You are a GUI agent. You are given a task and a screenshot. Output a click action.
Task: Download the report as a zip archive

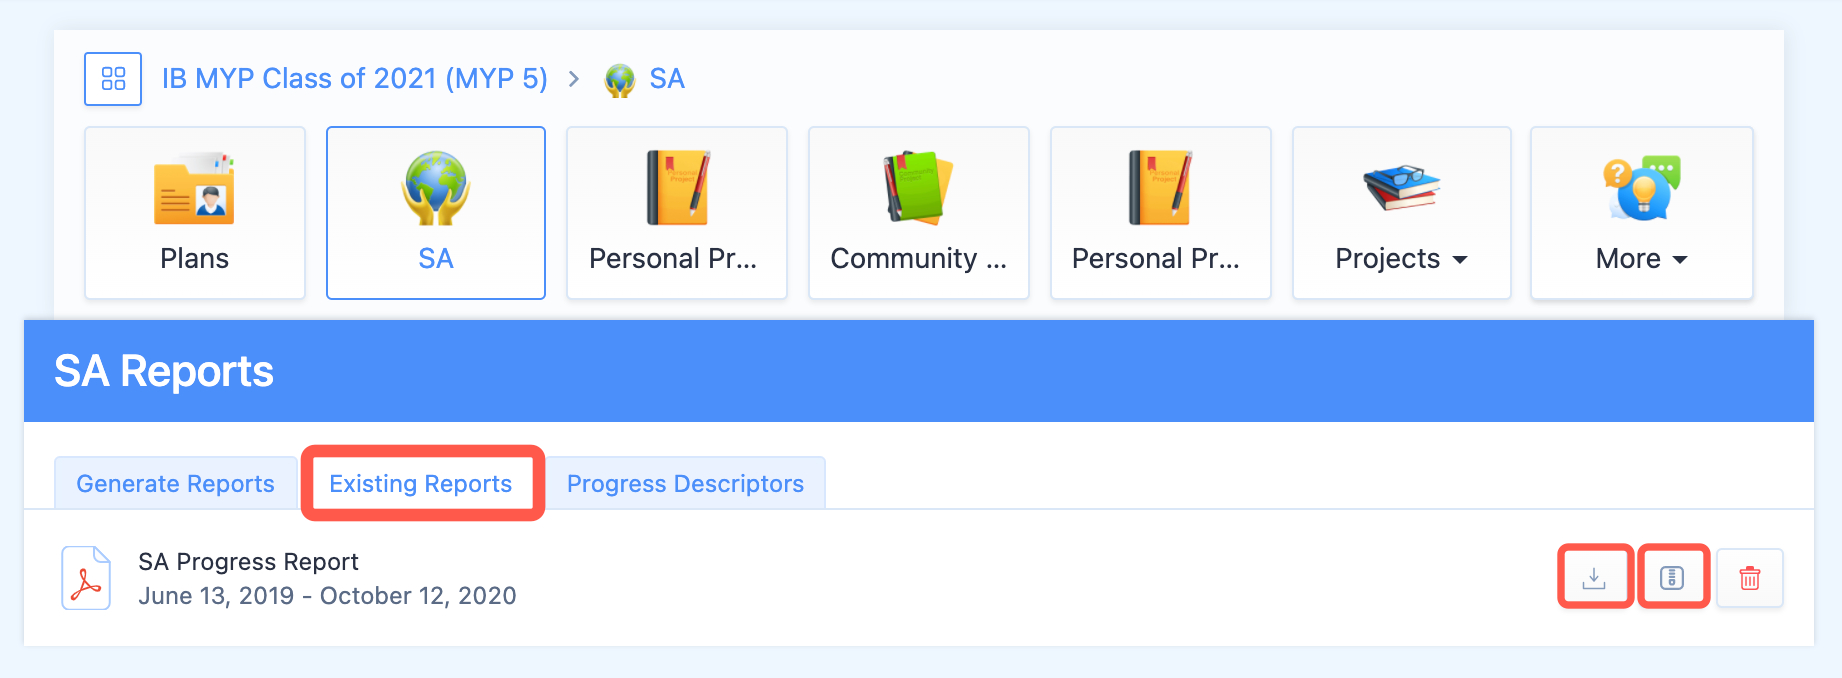click(x=1672, y=578)
